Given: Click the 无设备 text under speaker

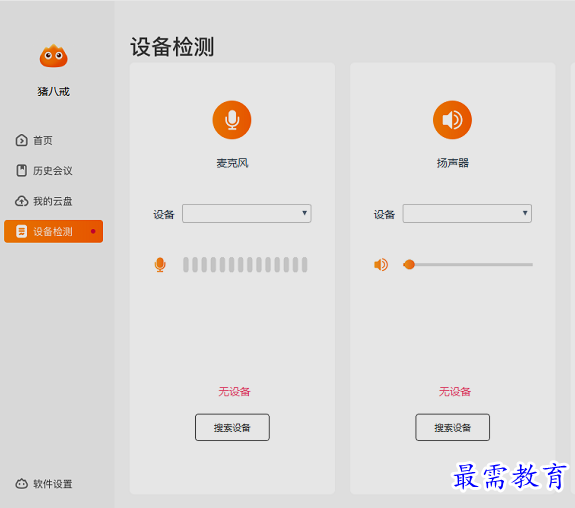Looking at the screenshot, I should (x=455, y=391).
